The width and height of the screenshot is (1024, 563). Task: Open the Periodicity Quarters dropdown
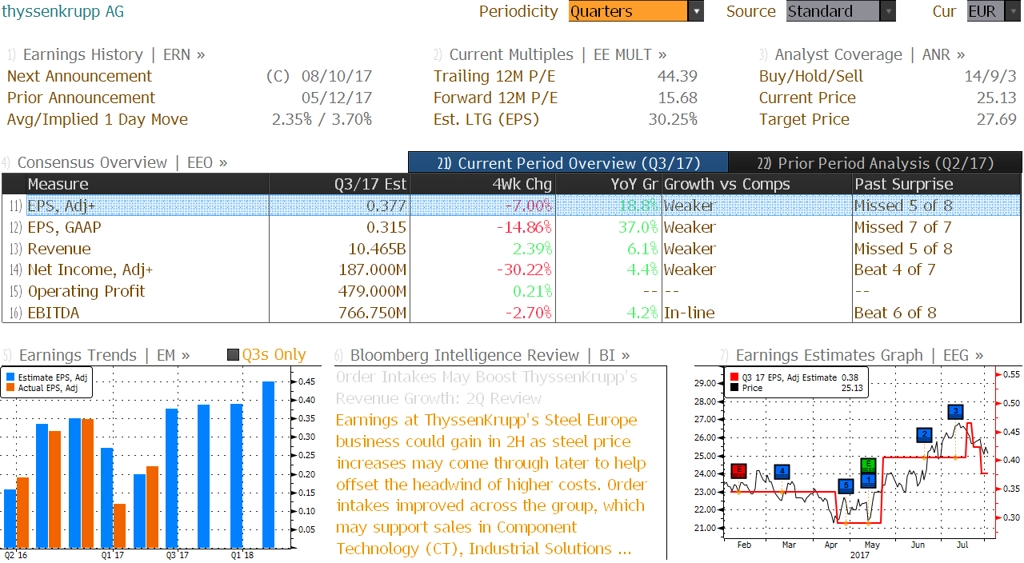coord(635,11)
